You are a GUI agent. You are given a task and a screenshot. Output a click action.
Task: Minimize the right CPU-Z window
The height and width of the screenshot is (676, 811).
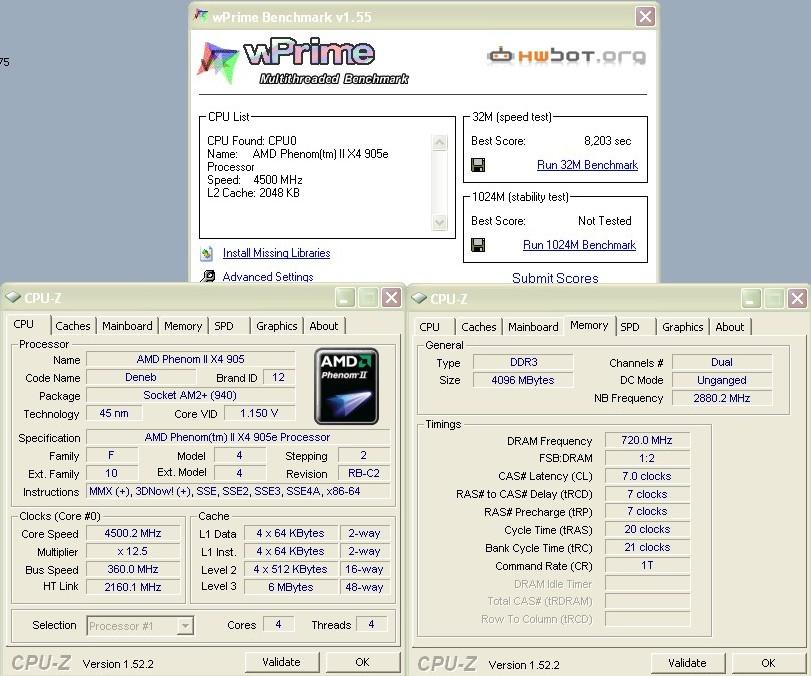[751, 298]
